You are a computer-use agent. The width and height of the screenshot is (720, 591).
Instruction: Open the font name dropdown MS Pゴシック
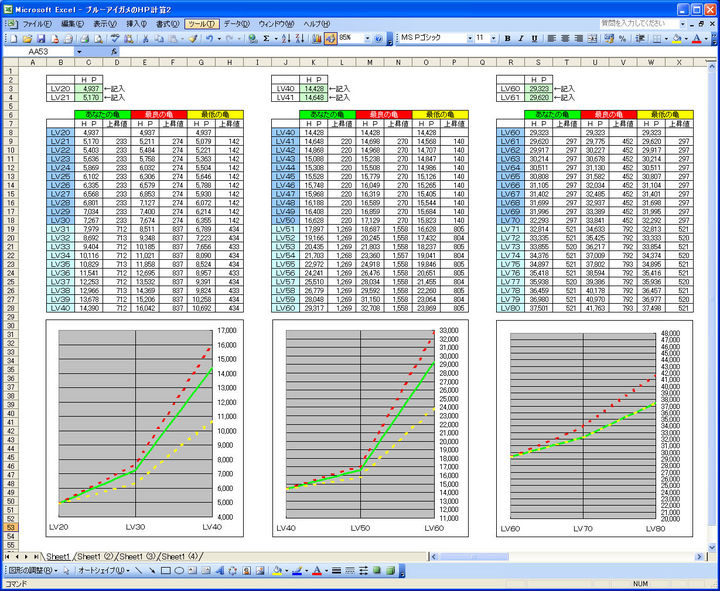tap(470, 39)
